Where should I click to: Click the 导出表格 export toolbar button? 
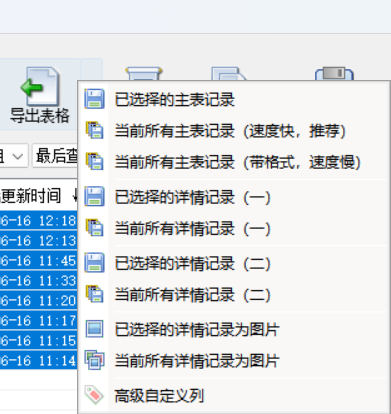tap(40, 95)
